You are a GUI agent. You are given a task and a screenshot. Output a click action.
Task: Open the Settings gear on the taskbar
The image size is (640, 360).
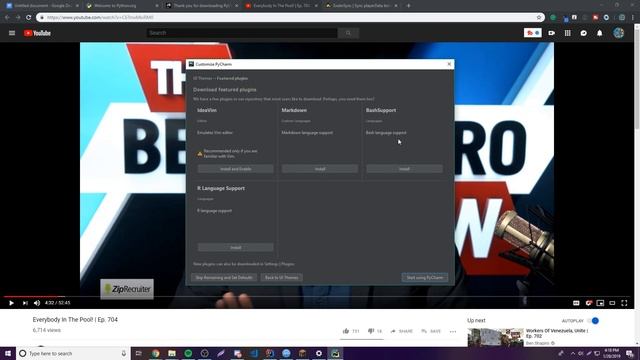click(319, 353)
